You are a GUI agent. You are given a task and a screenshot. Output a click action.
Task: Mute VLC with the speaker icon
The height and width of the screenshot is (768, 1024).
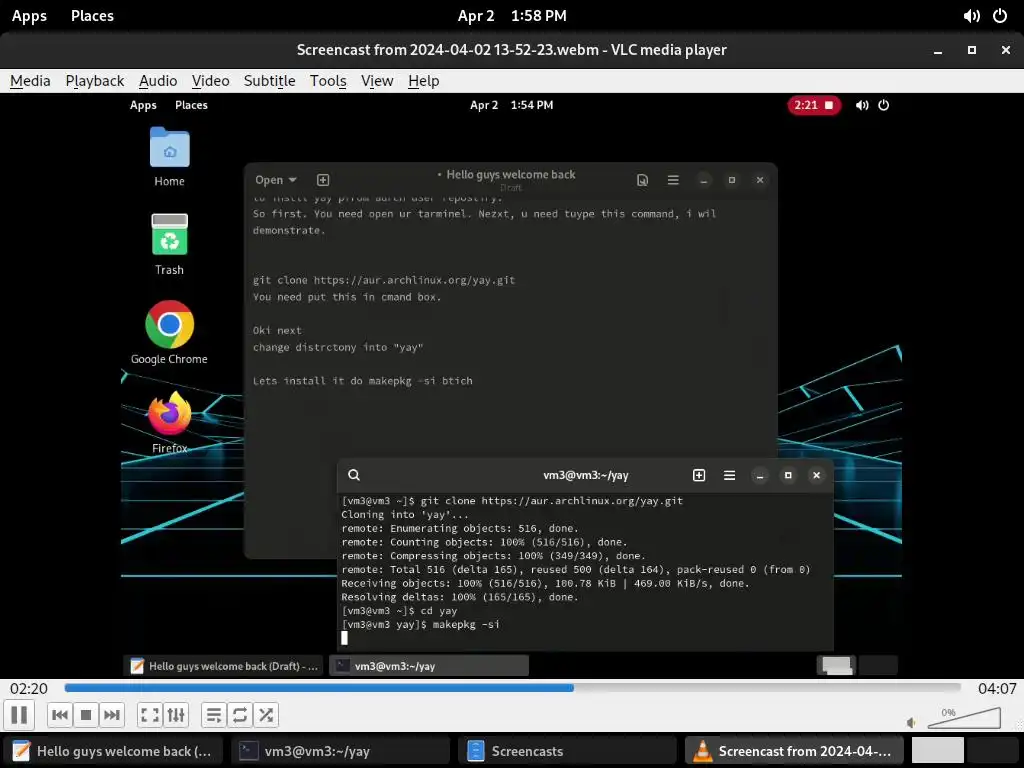[x=912, y=722]
